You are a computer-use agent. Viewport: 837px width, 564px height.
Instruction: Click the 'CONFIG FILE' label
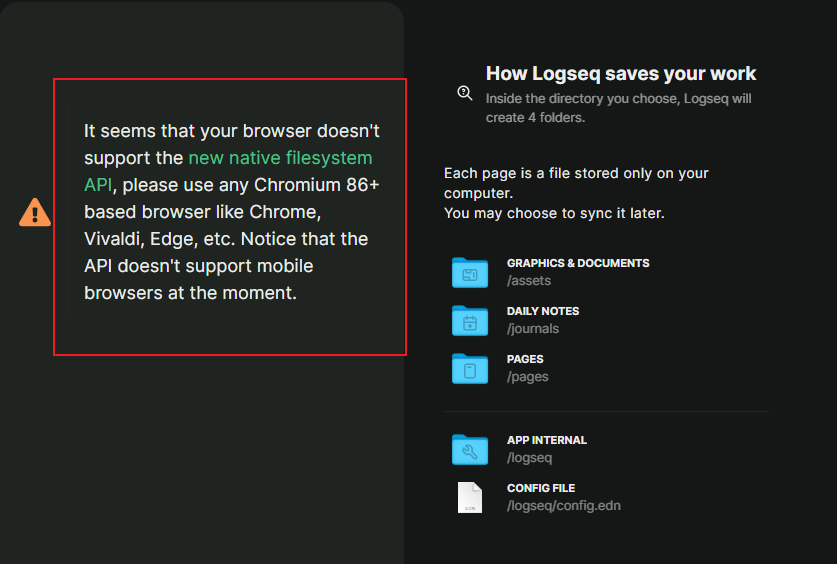[x=541, y=488]
